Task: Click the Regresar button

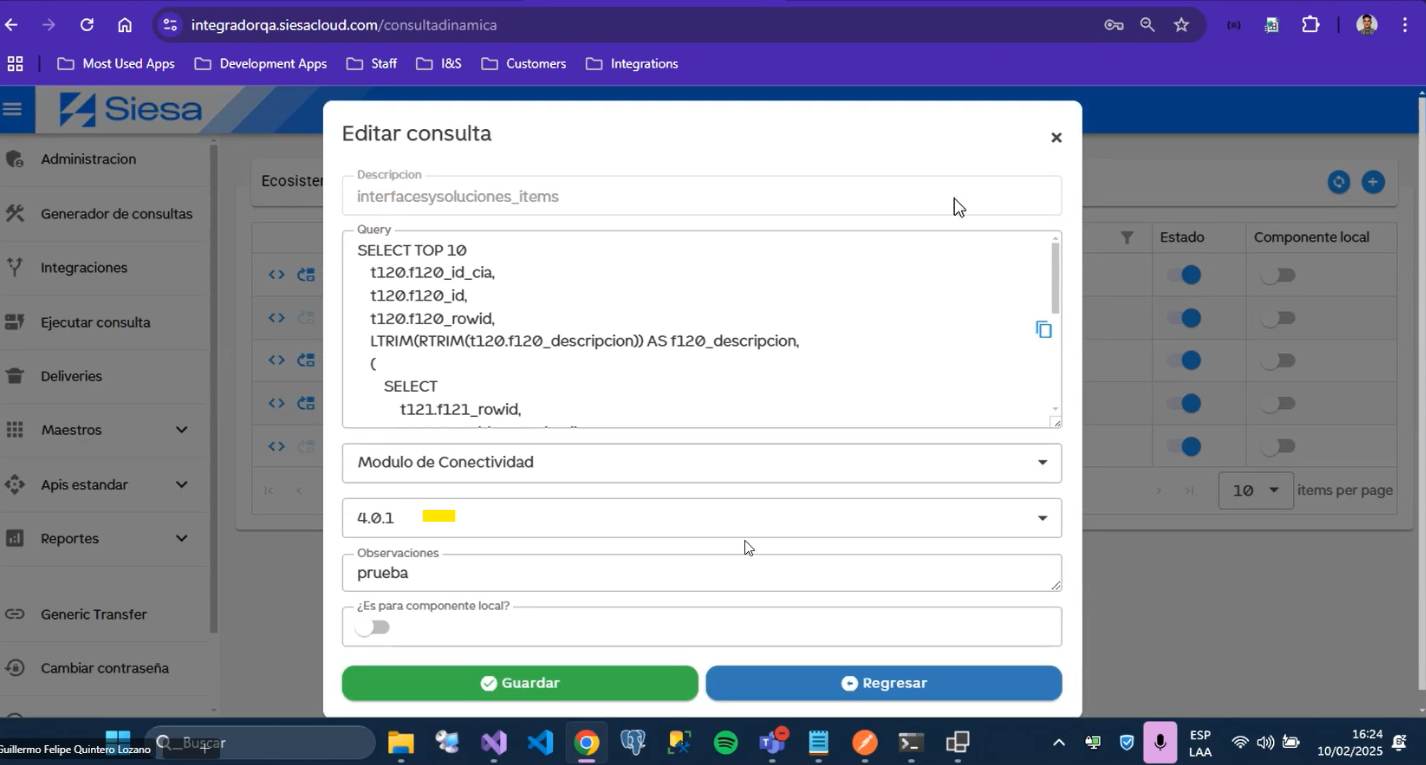Action: click(x=883, y=683)
